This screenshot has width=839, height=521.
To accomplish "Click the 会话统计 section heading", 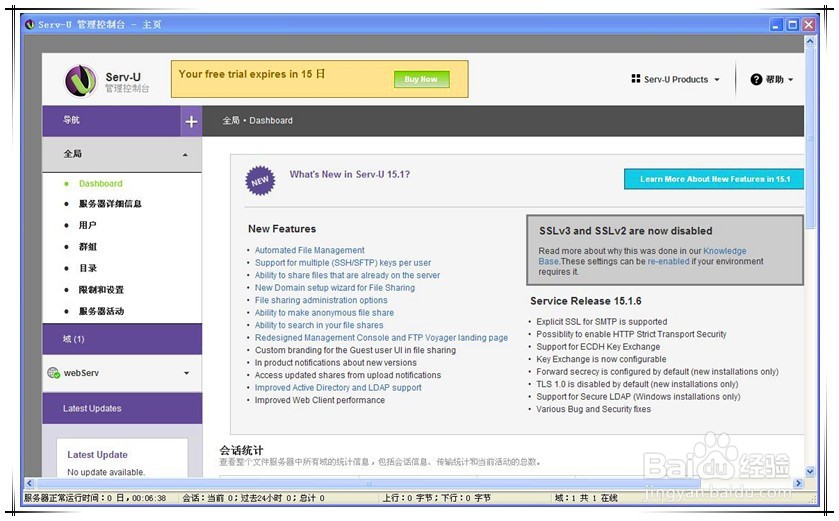I will point(241,450).
